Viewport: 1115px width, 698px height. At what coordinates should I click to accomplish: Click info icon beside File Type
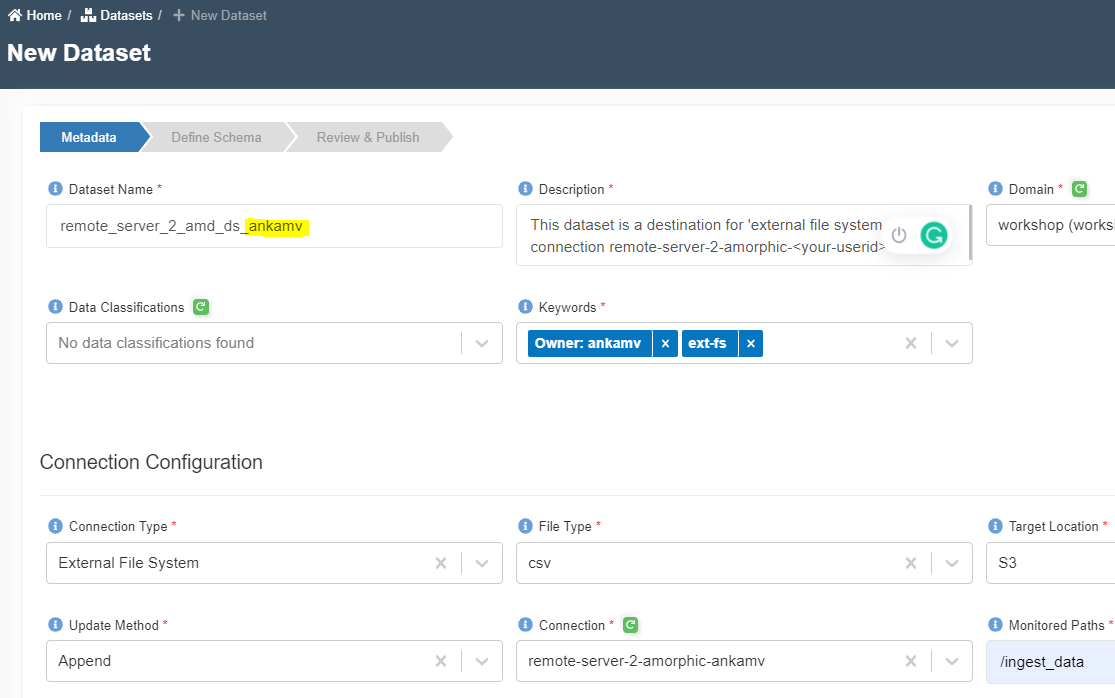click(x=526, y=525)
